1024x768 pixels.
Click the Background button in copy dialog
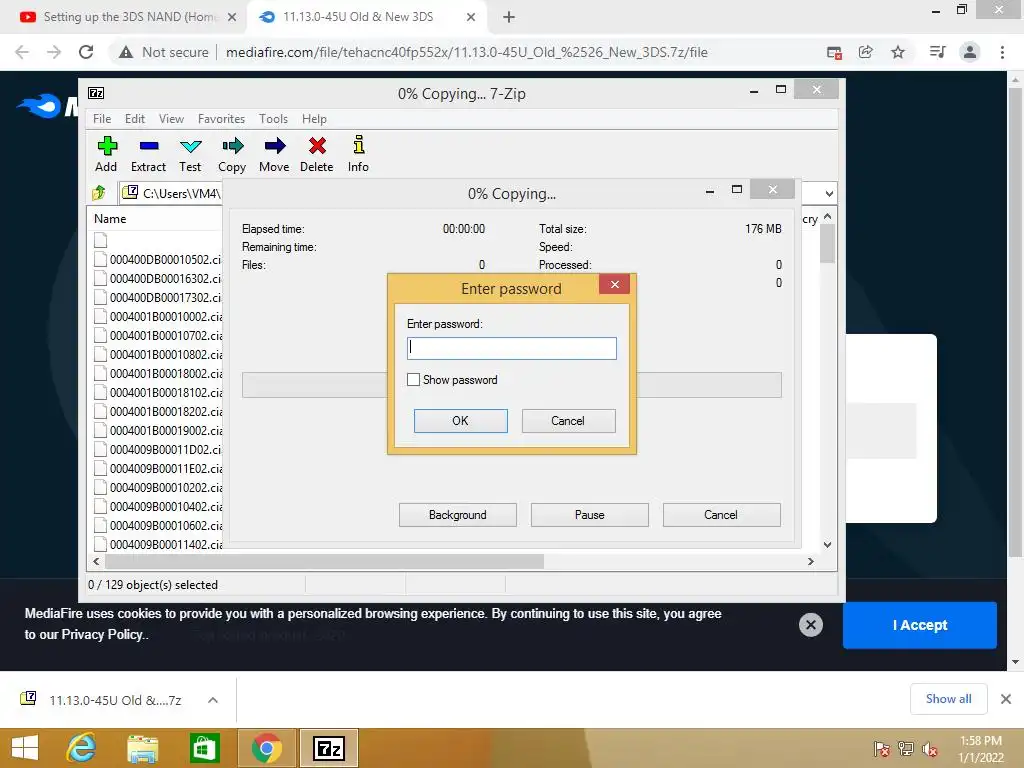pyautogui.click(x=458, y=515)
